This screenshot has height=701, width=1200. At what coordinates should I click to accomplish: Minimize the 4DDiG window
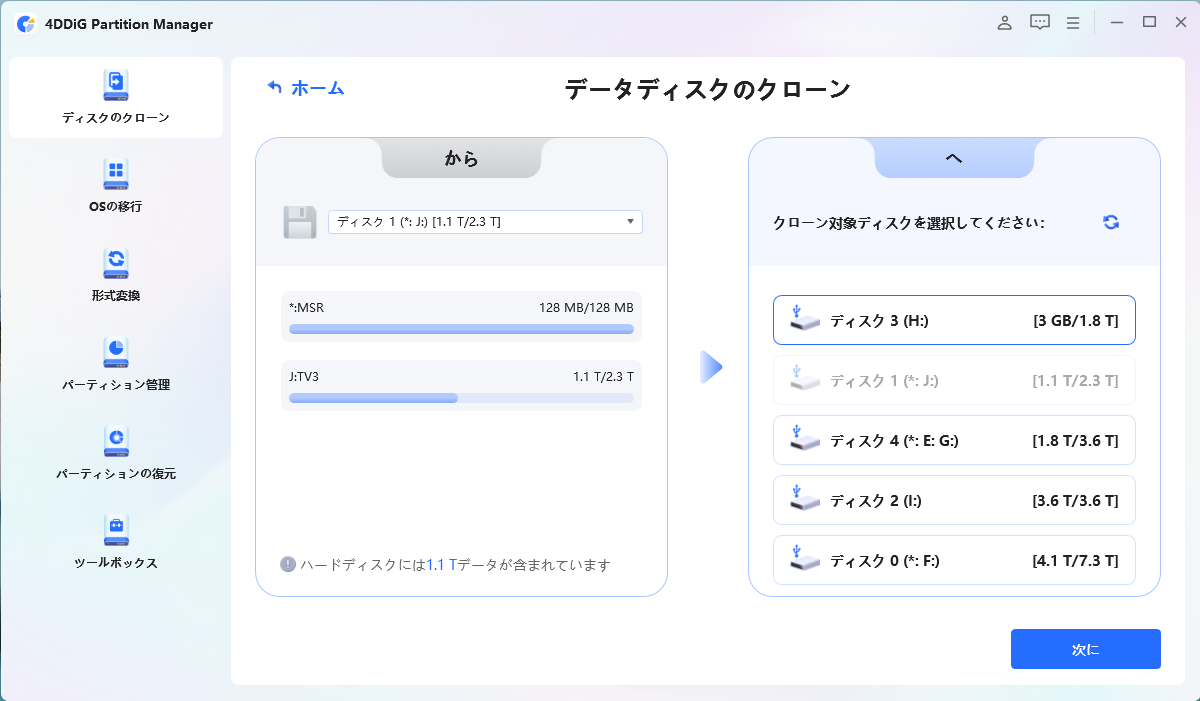1116,22
